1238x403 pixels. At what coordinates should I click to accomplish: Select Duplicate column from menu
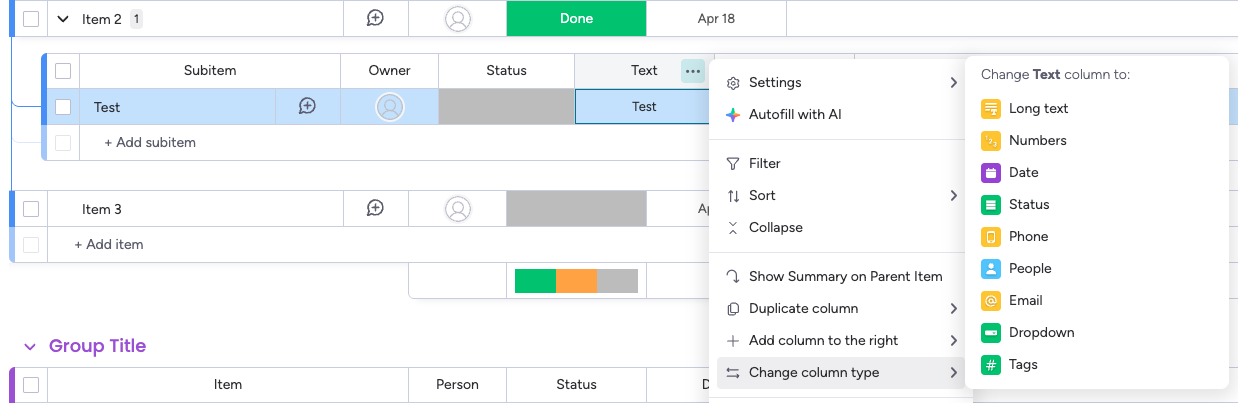coord(803,308)
